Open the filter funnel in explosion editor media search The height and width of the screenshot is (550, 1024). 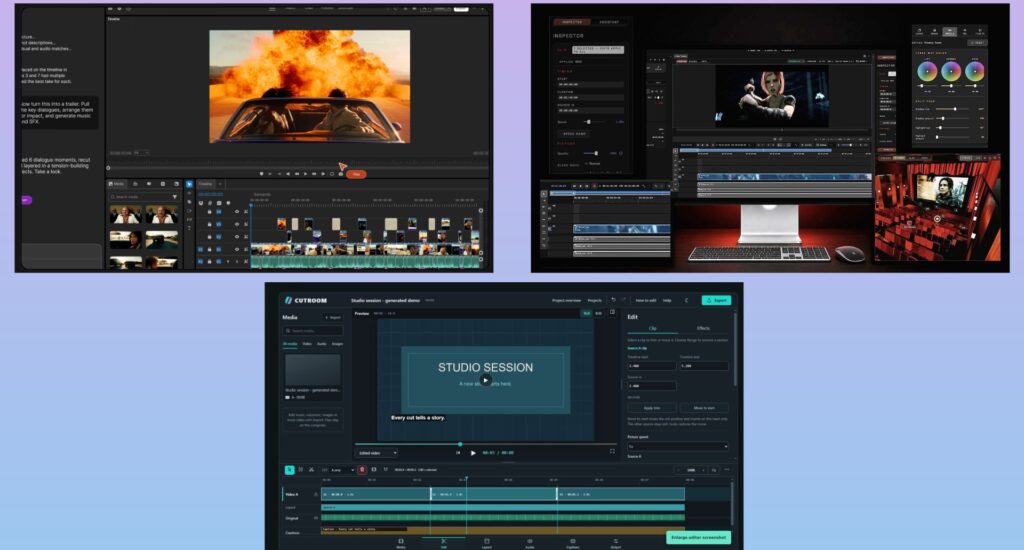[x=174, y=197]
